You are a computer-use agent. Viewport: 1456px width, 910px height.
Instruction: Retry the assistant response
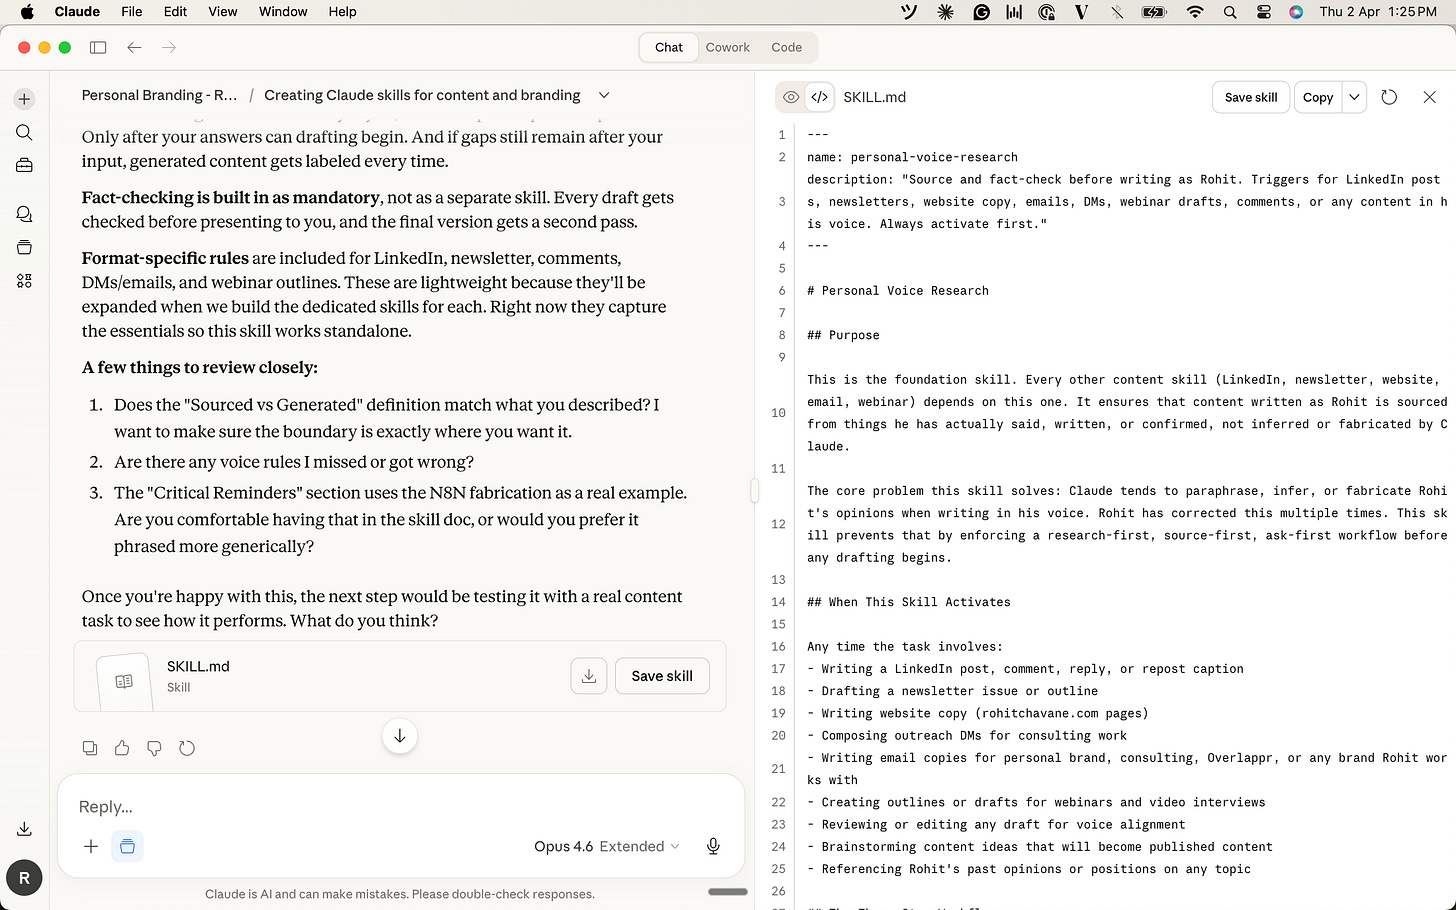(x=187, y=748)
